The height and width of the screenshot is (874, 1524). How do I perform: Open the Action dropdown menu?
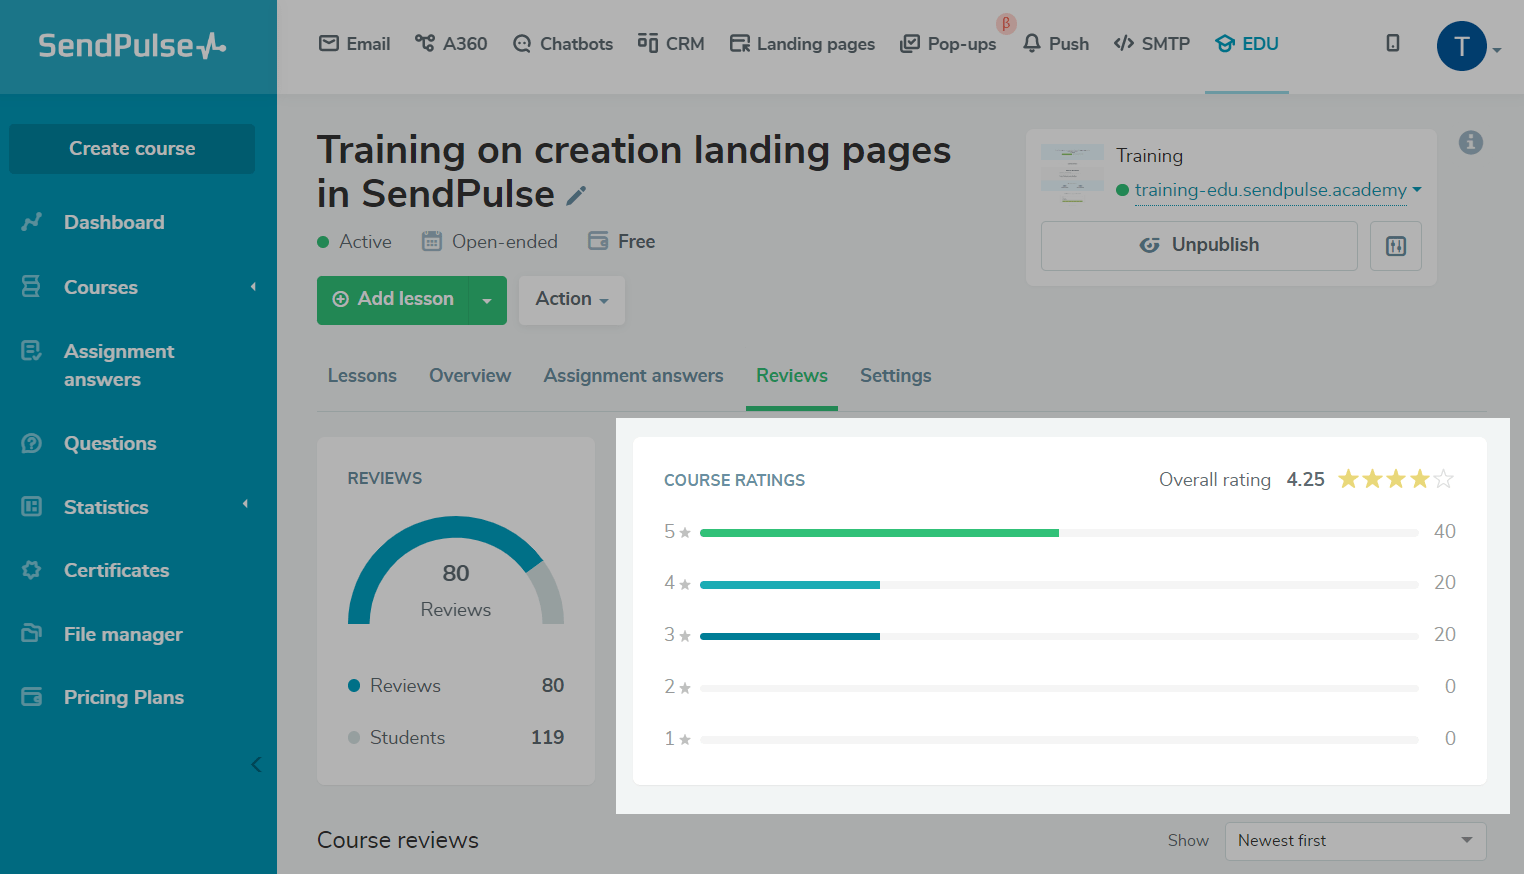pos(572,300)
